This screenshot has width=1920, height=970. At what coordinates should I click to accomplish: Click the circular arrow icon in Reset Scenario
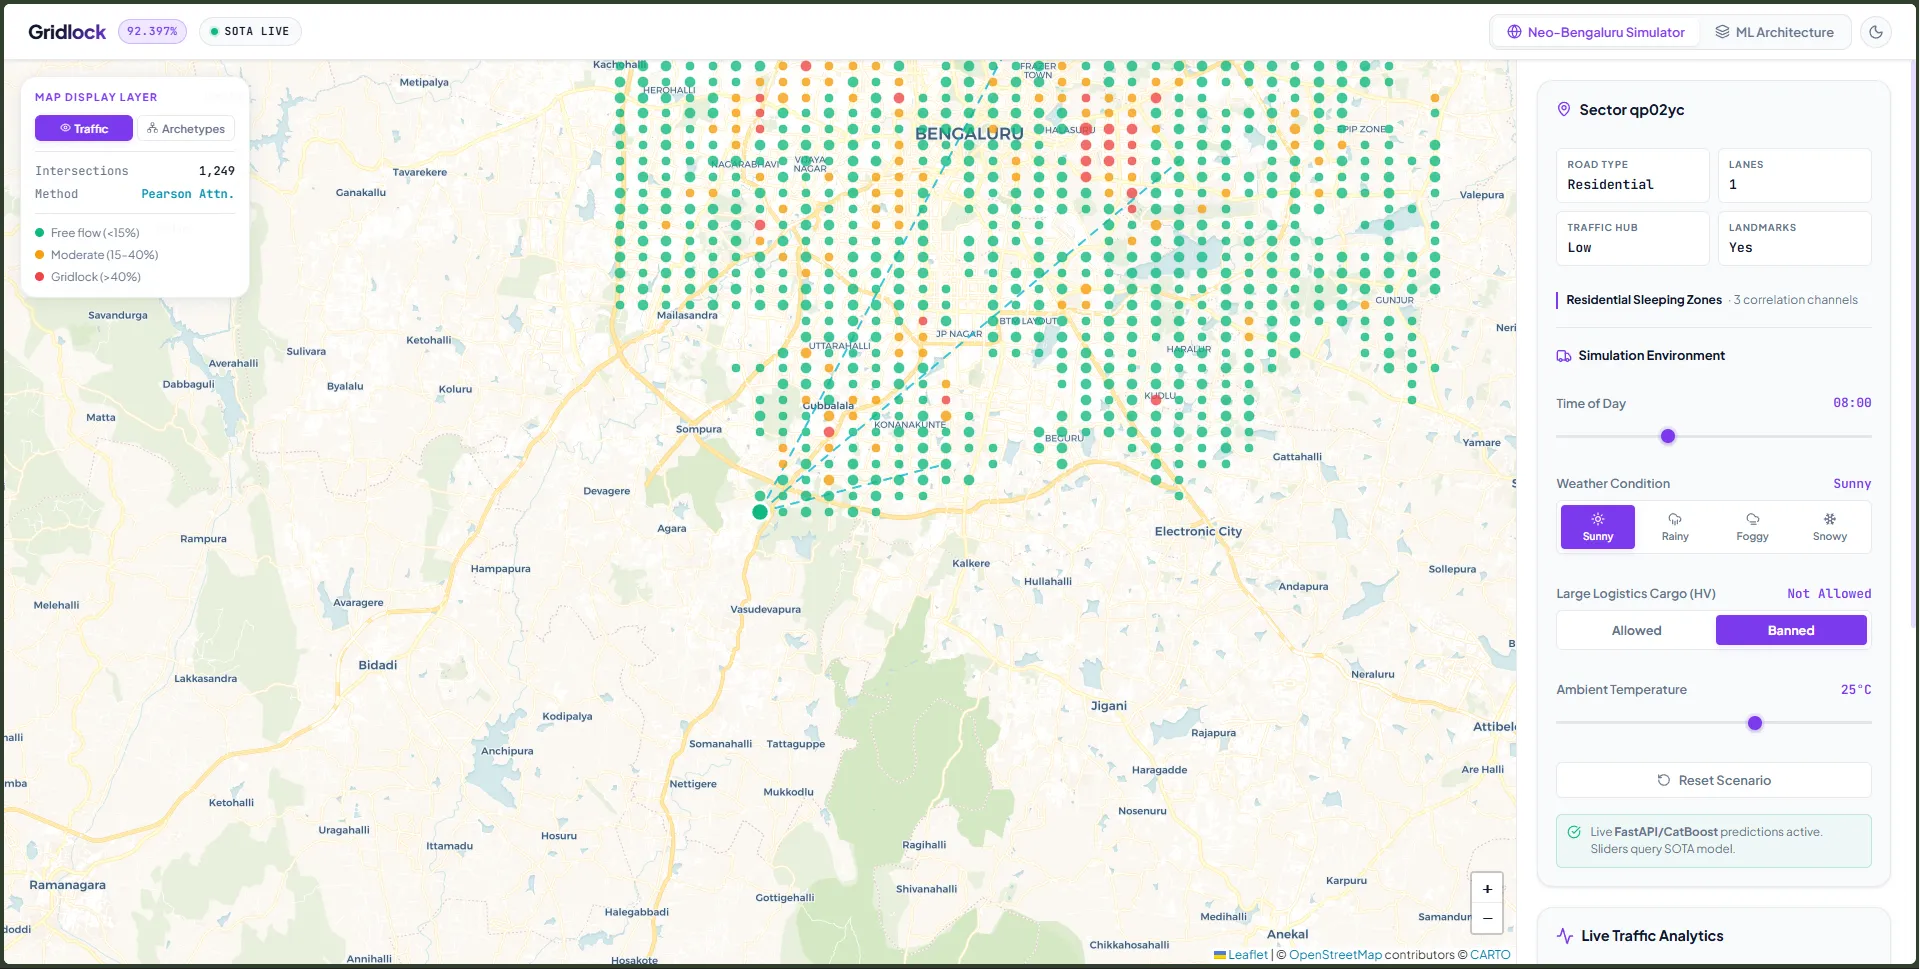point(1664,780)
